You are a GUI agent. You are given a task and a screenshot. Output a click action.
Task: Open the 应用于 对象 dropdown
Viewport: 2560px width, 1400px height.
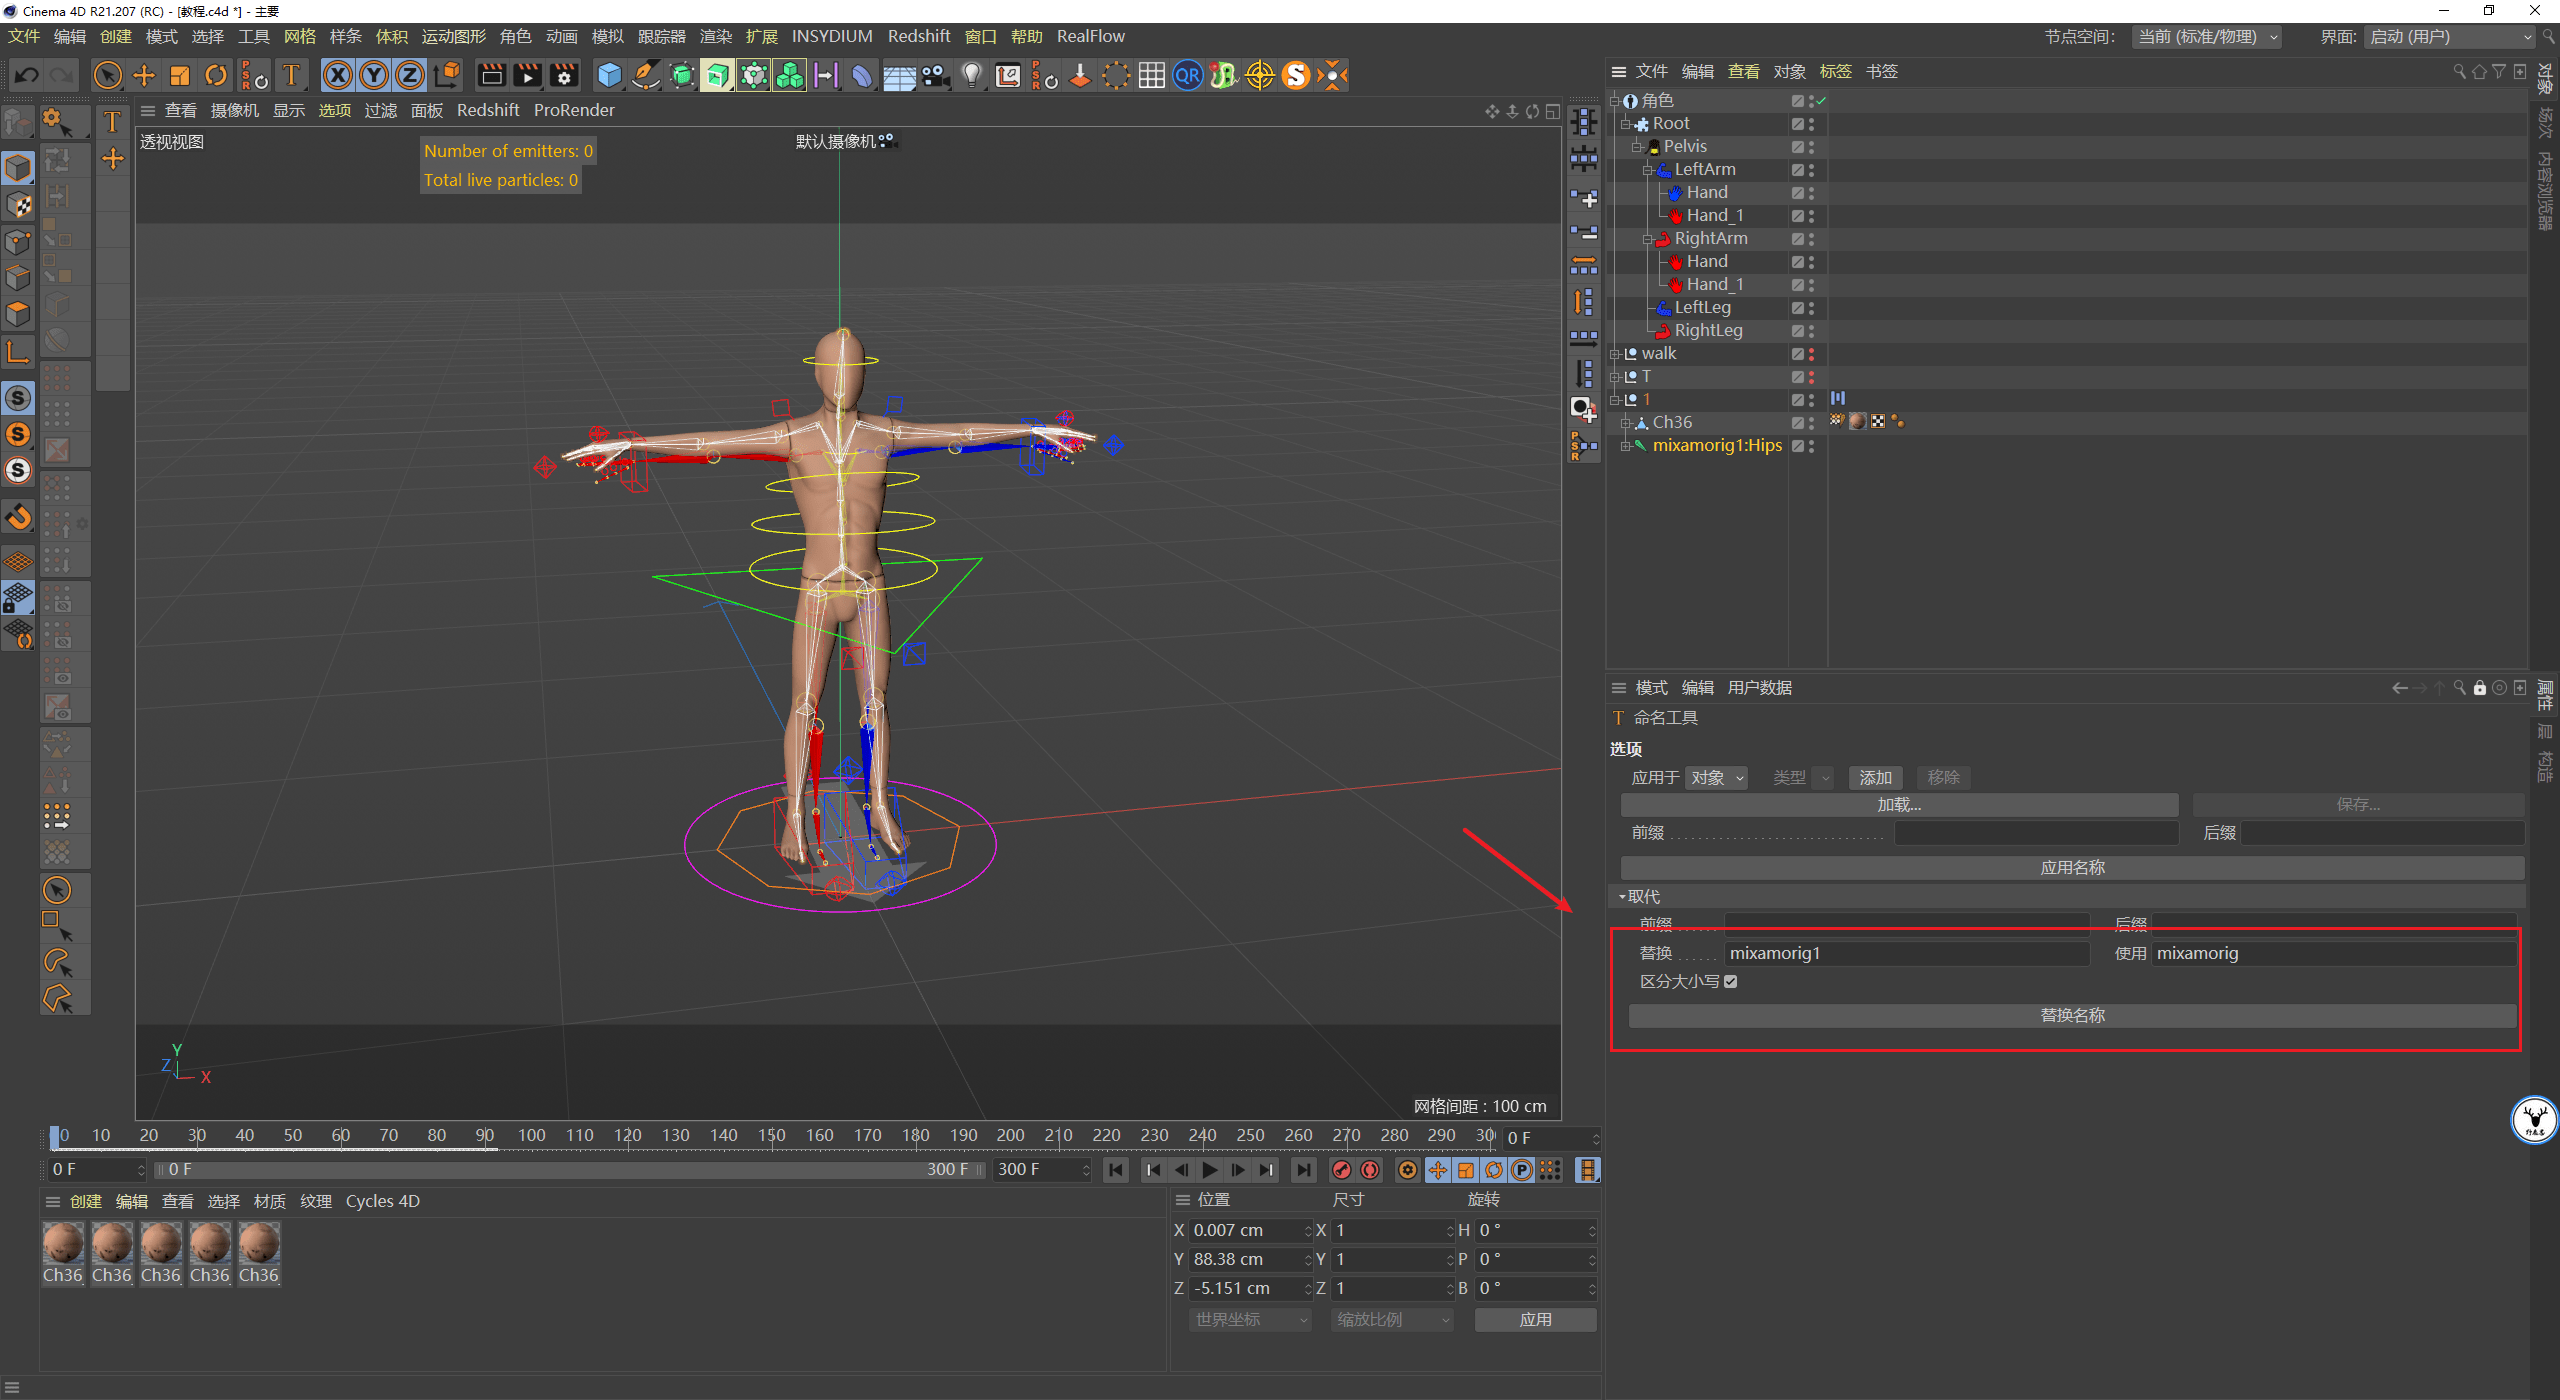(1716, 778)
